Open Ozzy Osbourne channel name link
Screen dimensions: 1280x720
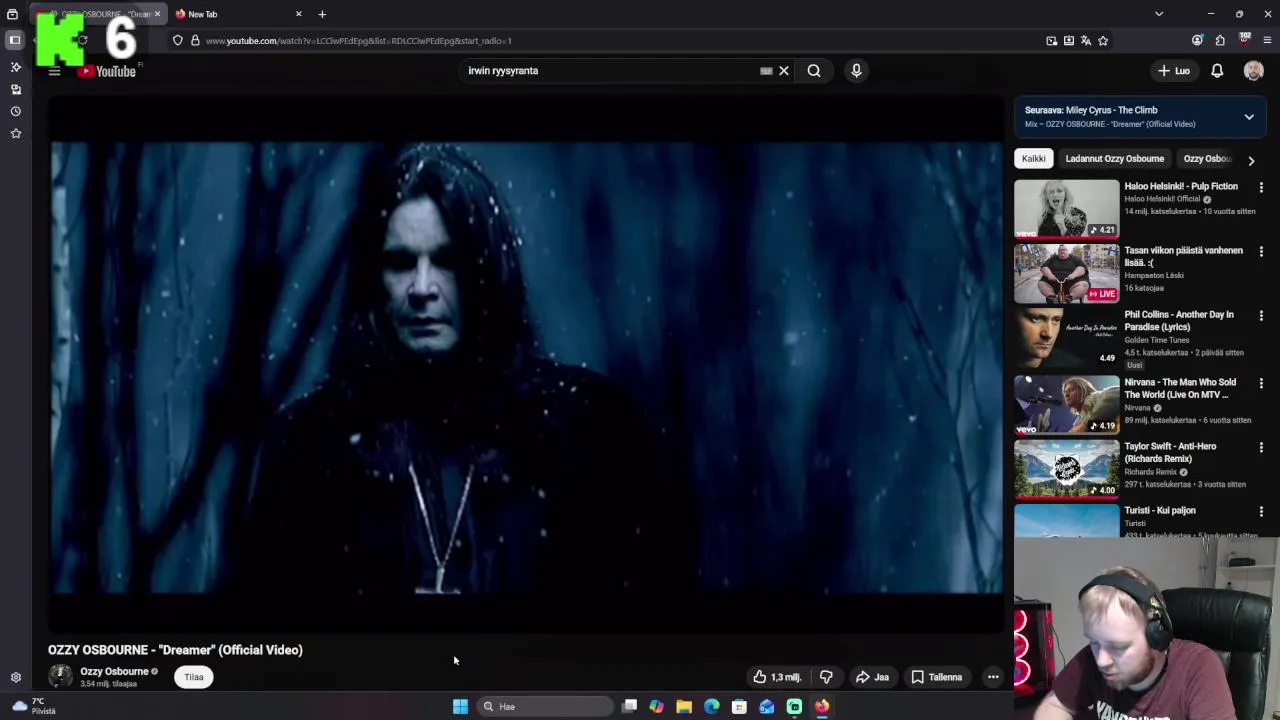114,671
